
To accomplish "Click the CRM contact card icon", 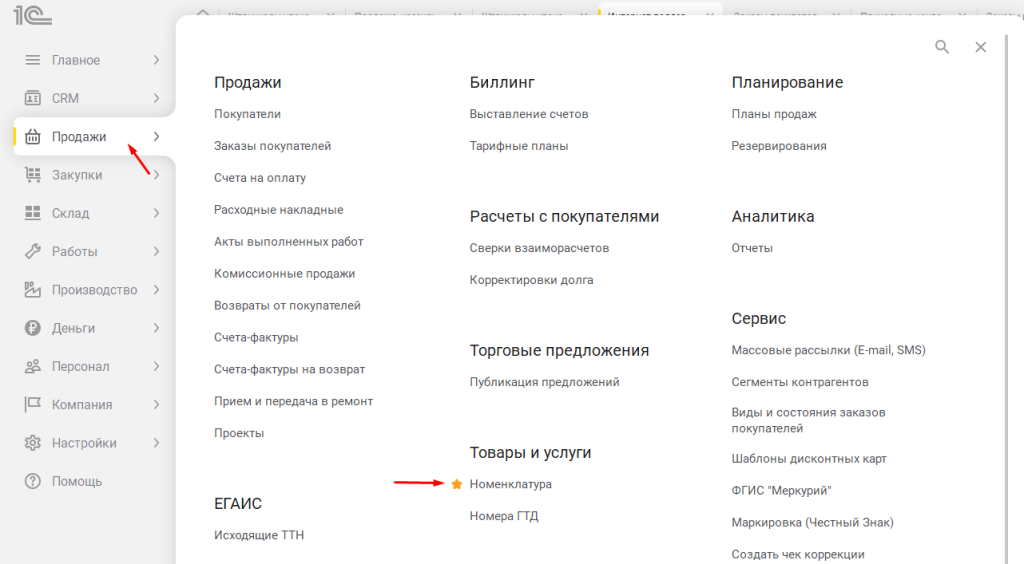I will 33,99.
